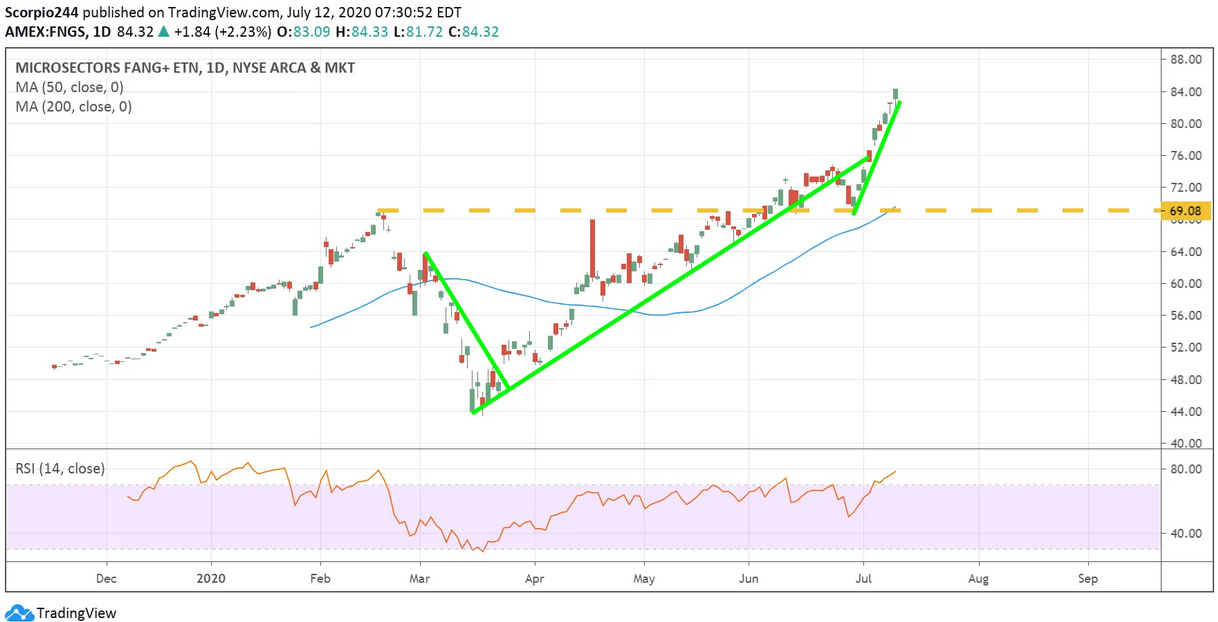The height and width of the screenshot is (622, 1218).
Task: Click the RSI pane 80.00 axis label
Action: coord(1186,470)
